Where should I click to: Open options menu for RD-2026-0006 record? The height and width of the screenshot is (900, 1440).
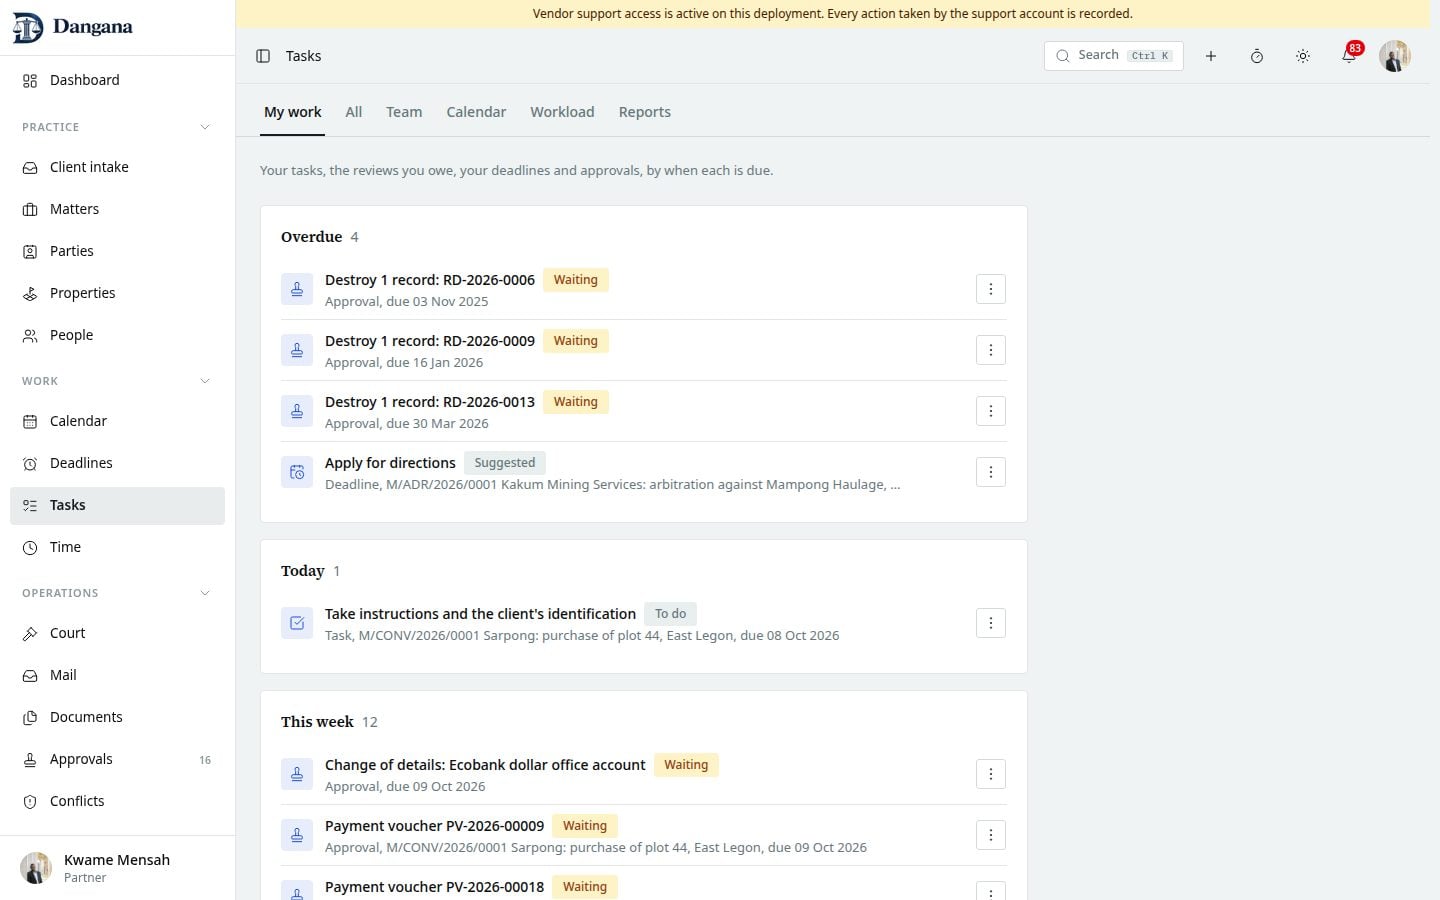pyautogui.click(x=991, y=289)
